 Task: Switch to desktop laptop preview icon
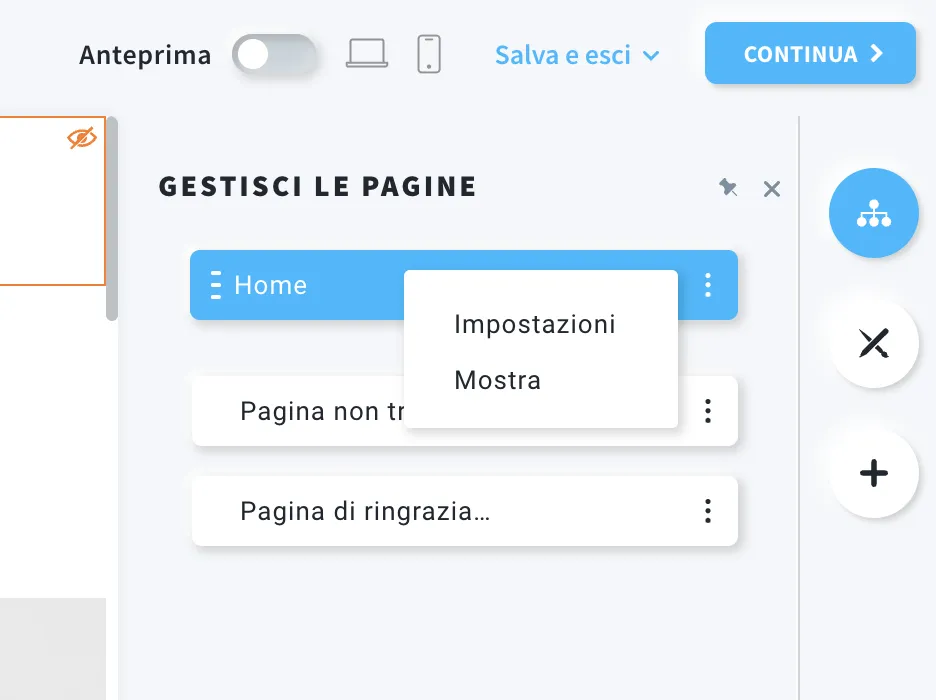367,54
